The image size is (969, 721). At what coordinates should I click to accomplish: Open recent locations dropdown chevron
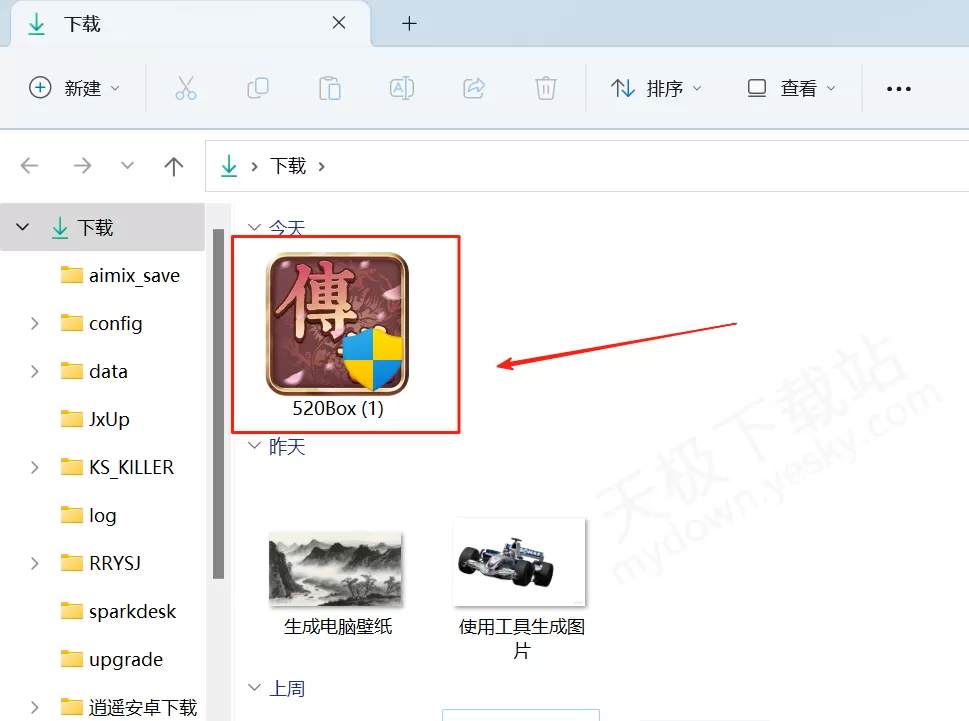[x=127, y=166]
